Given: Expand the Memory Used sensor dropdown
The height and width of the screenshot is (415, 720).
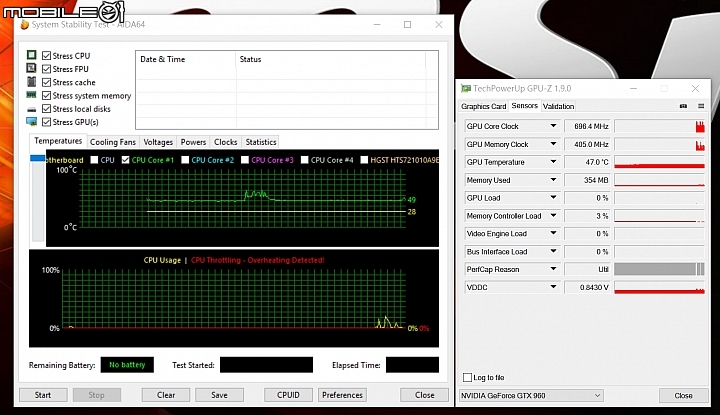Looking at the screenshot, I should click(553, 179).
